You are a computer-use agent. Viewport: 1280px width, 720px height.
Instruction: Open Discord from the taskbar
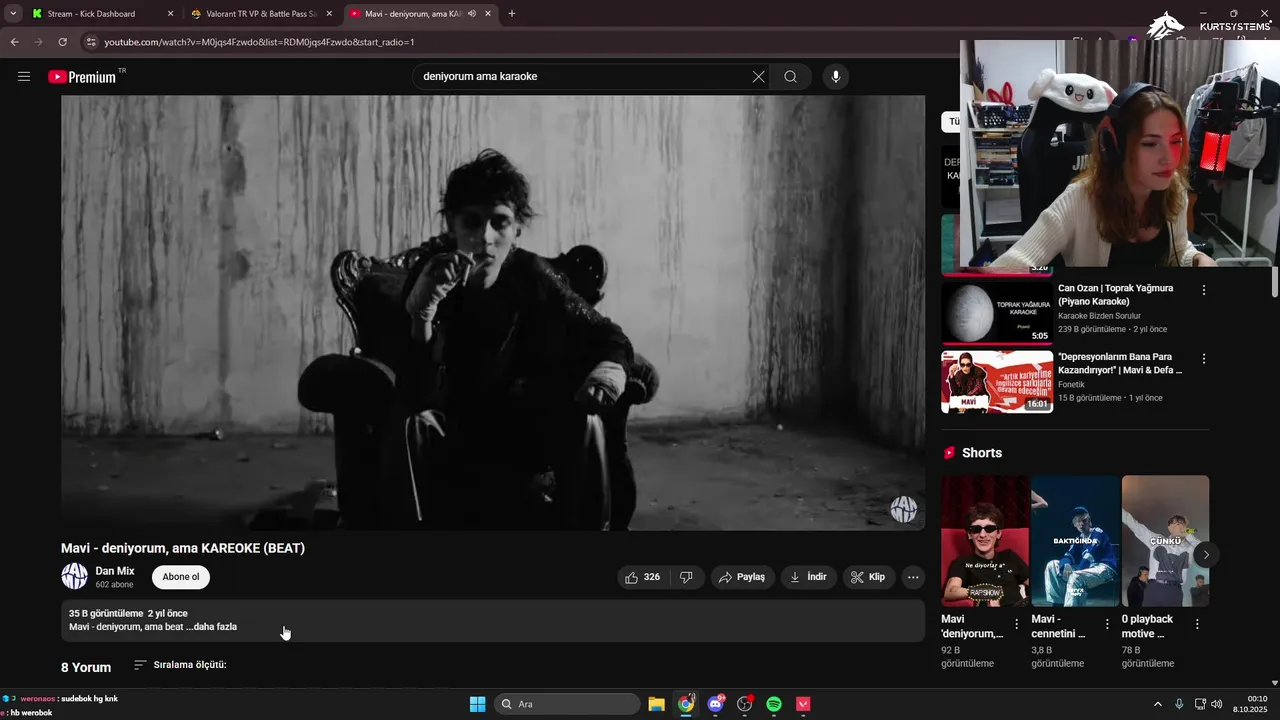715,704
